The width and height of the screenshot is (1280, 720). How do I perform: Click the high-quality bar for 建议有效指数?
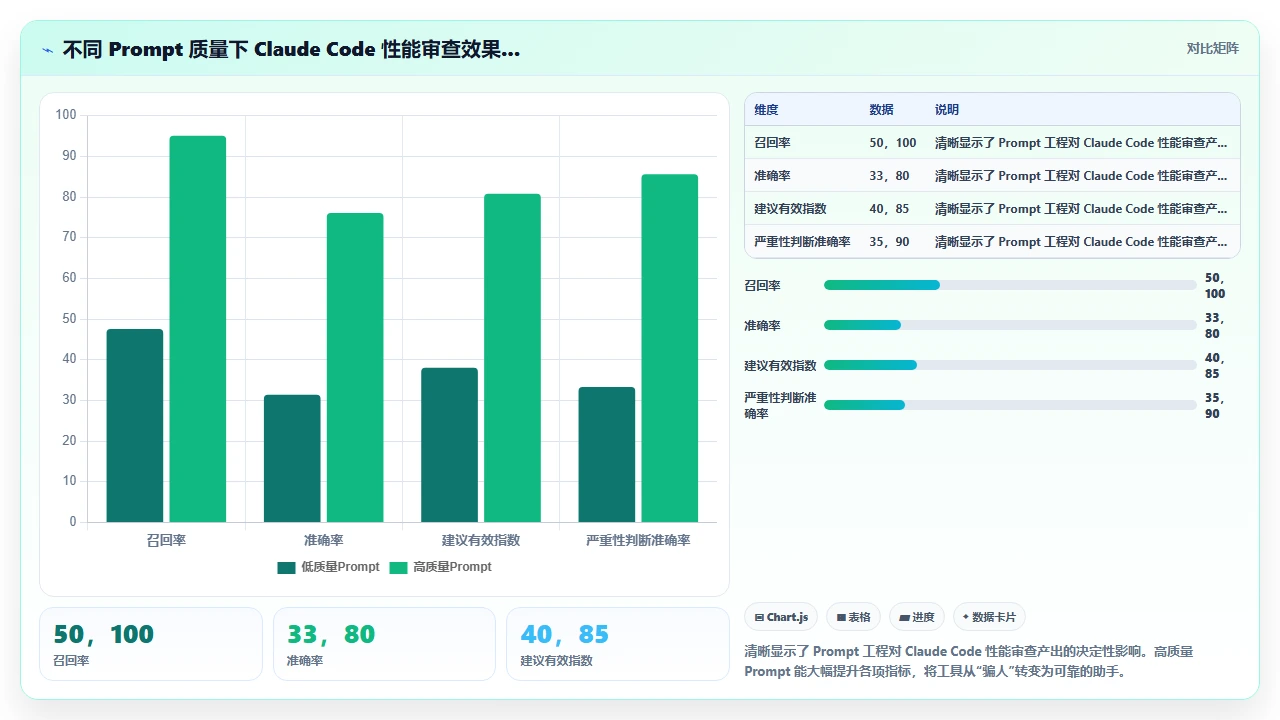pyautogui.click(x=512, y=358)
